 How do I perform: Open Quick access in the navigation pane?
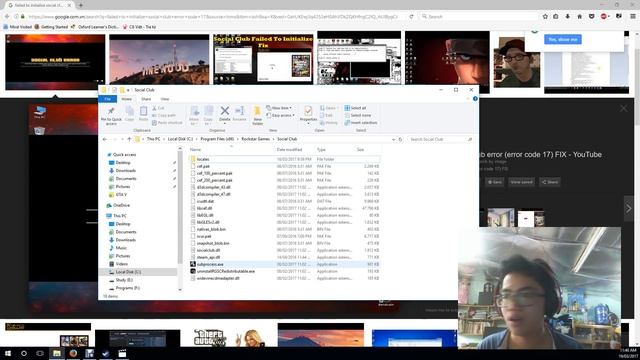tap(124, 155)
